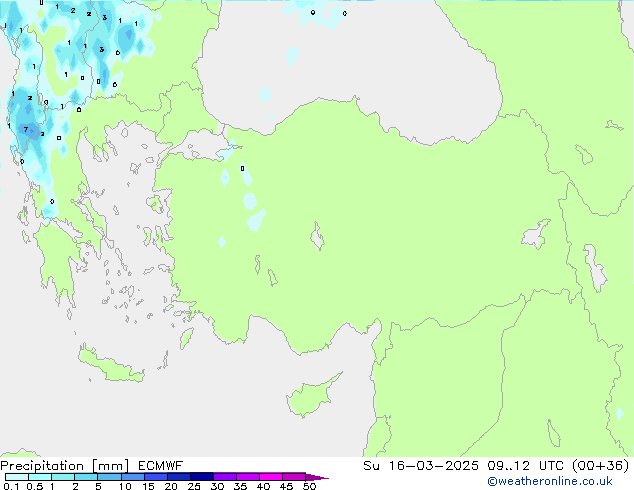634x490 pixels.
Task: Open the weatheronline.co.uk copyright link
Action: click(x=550, y=481)
